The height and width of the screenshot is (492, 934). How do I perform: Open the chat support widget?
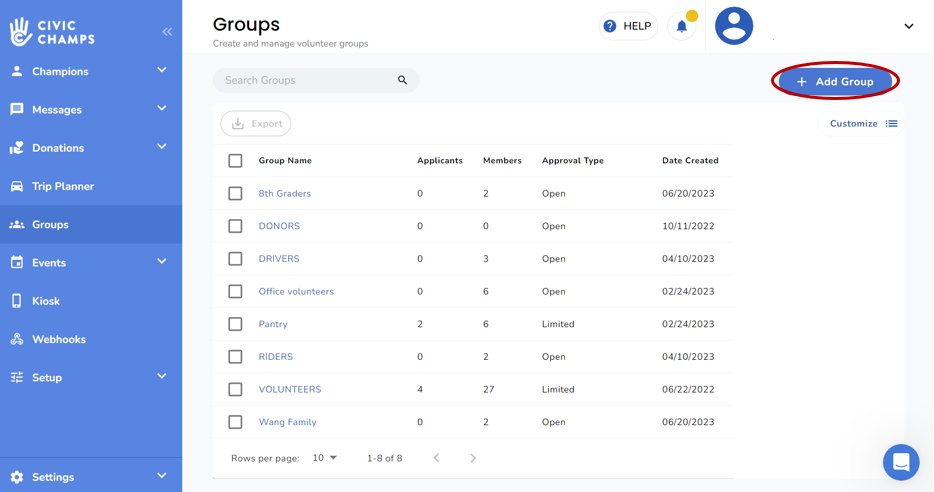click(x=900, y=462)
